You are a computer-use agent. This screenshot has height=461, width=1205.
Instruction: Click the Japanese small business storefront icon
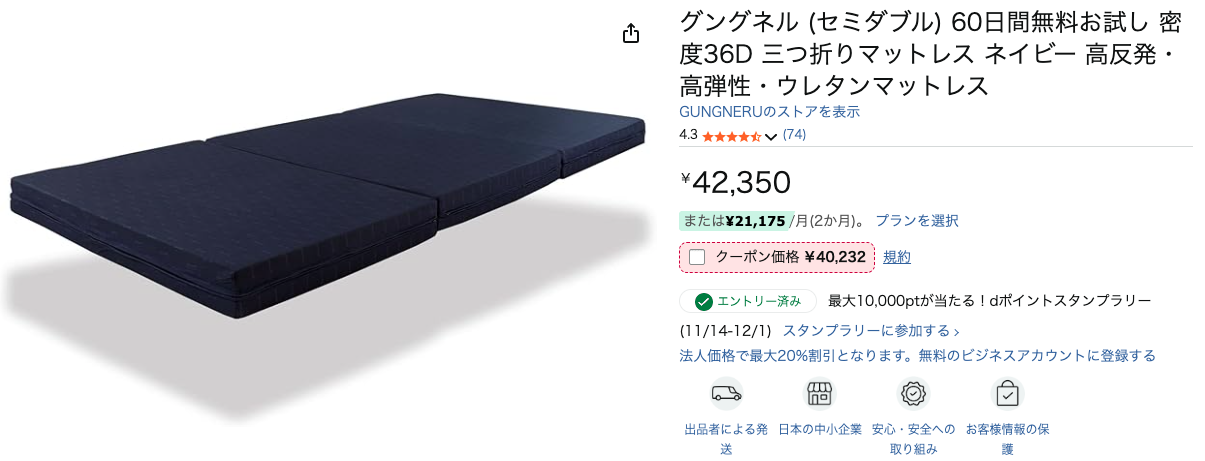(x=820, y=393)
